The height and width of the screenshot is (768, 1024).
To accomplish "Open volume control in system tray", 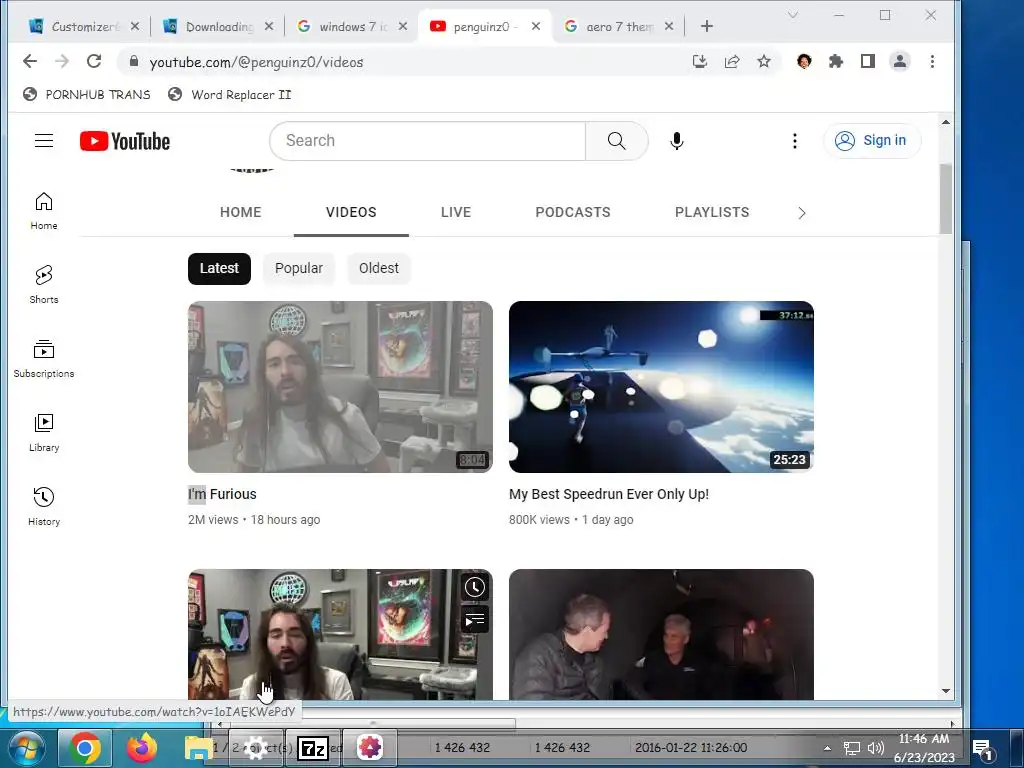I will click(x=876, y=748).
